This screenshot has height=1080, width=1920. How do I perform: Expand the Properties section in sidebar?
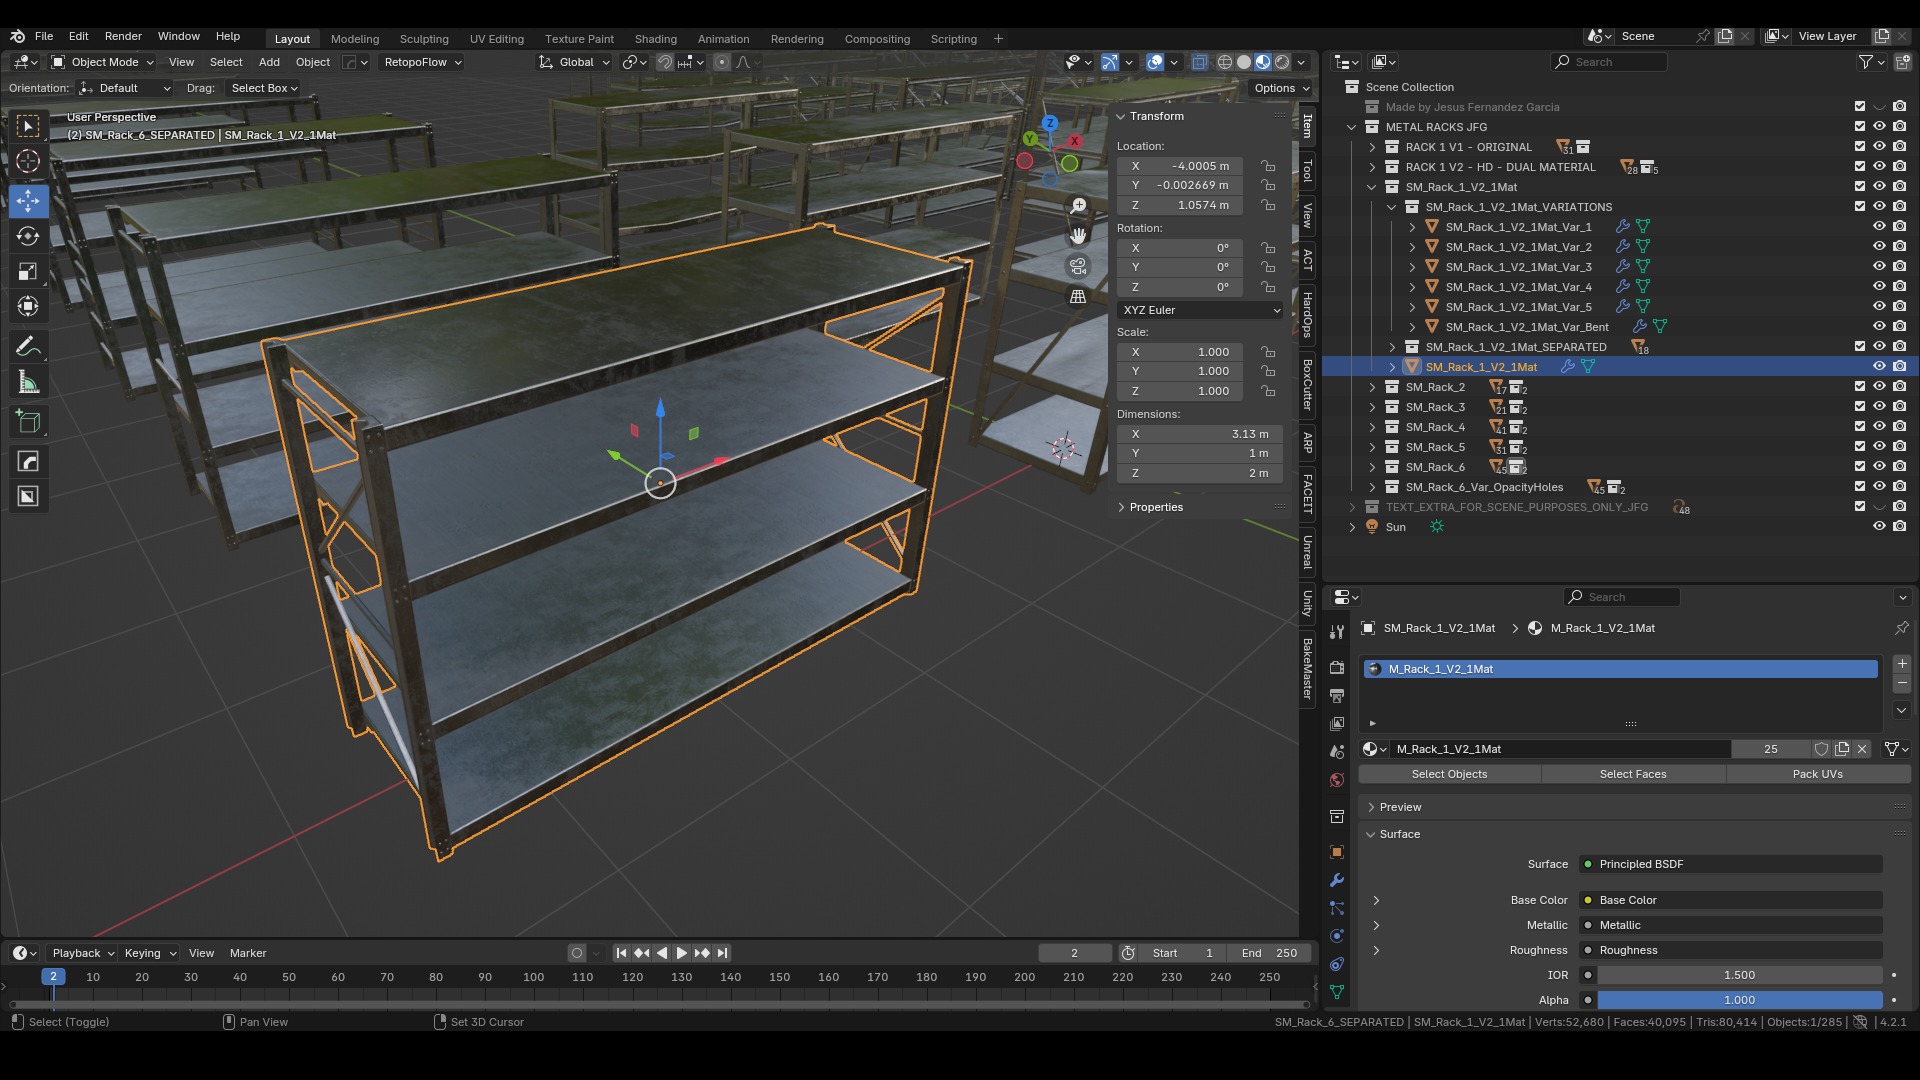(1156, 507)
